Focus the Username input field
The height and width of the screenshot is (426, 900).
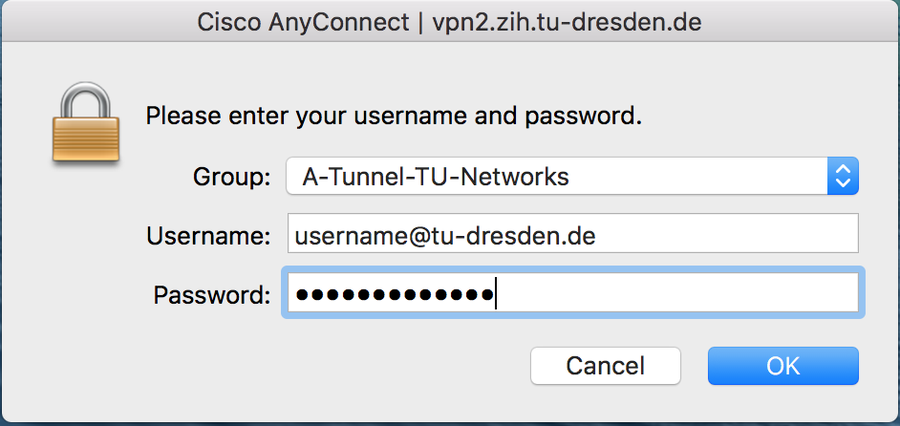click(x=573, y=233)
